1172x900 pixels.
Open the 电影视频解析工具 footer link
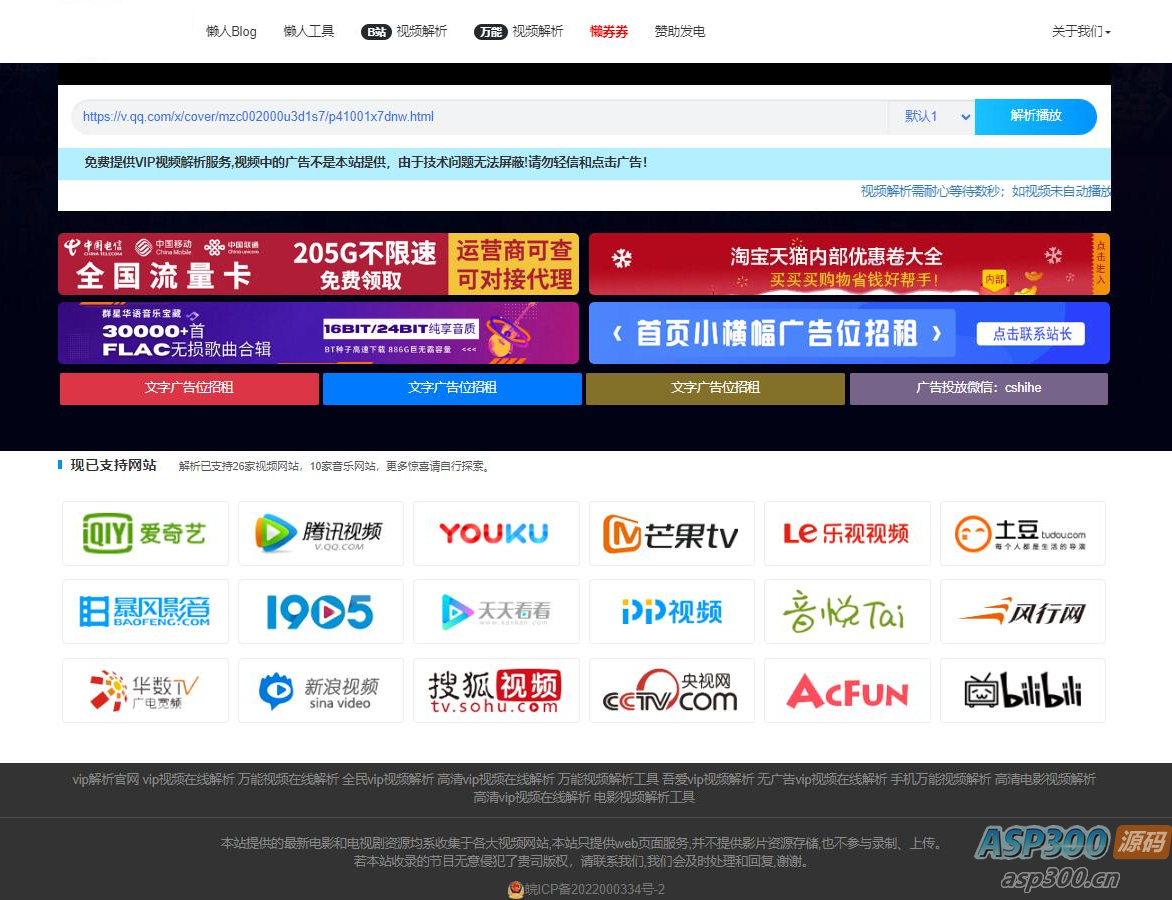pos(644,798)
